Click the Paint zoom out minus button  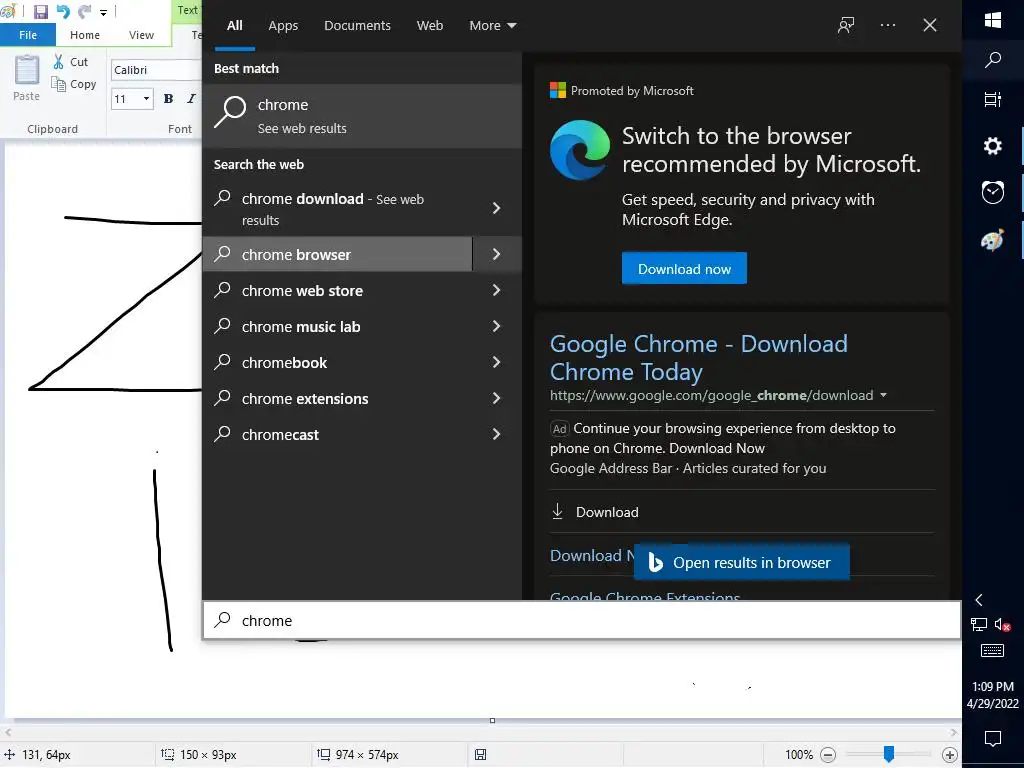827,755
